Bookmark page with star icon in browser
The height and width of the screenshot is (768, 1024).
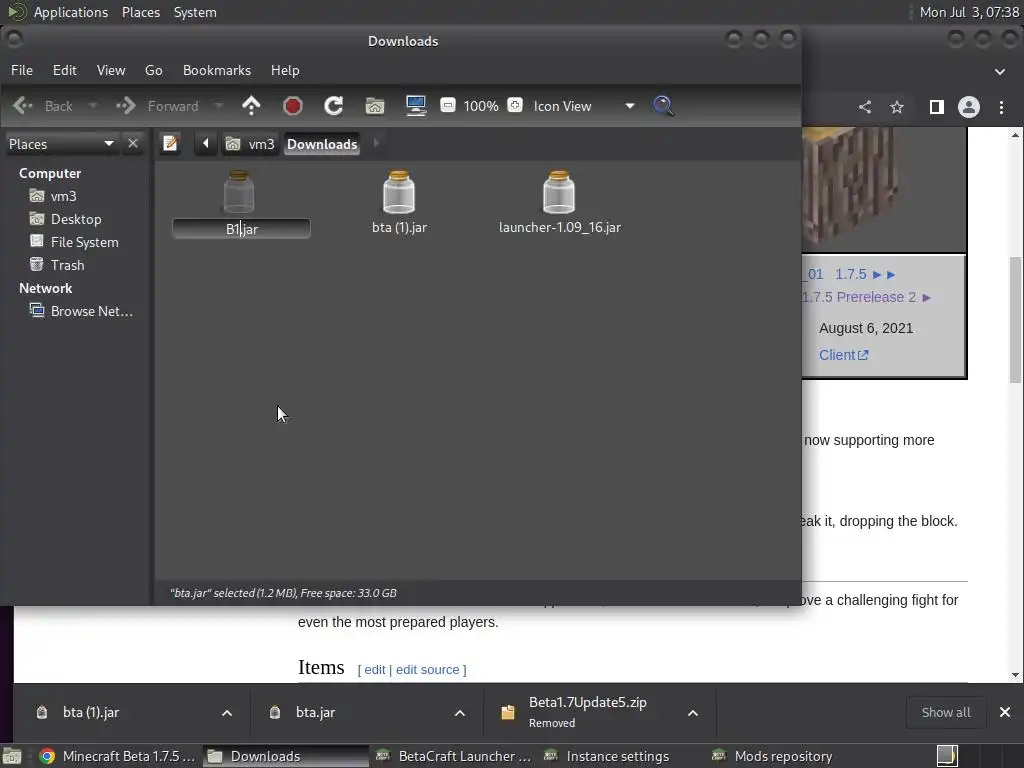tap(897, 107)
